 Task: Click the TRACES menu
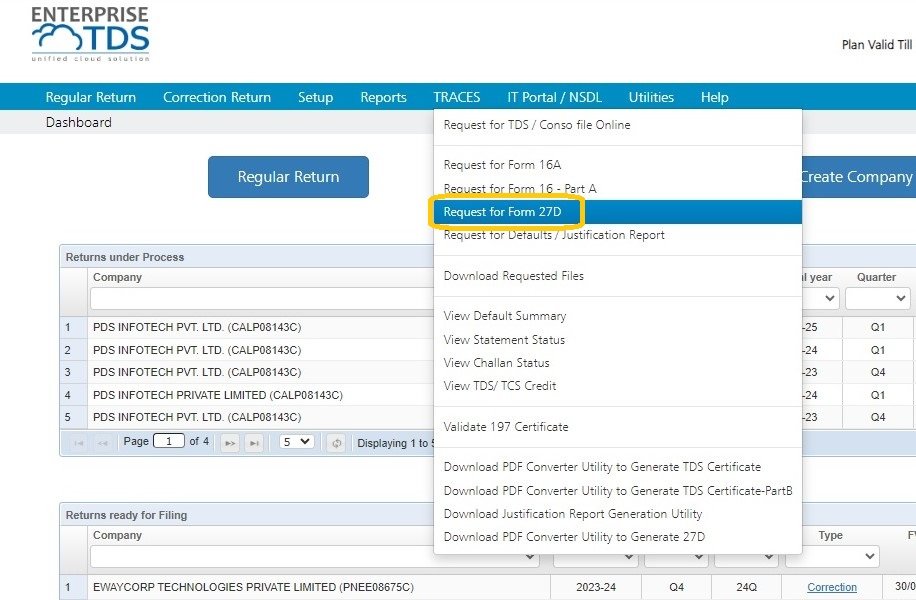coord(457,97)
